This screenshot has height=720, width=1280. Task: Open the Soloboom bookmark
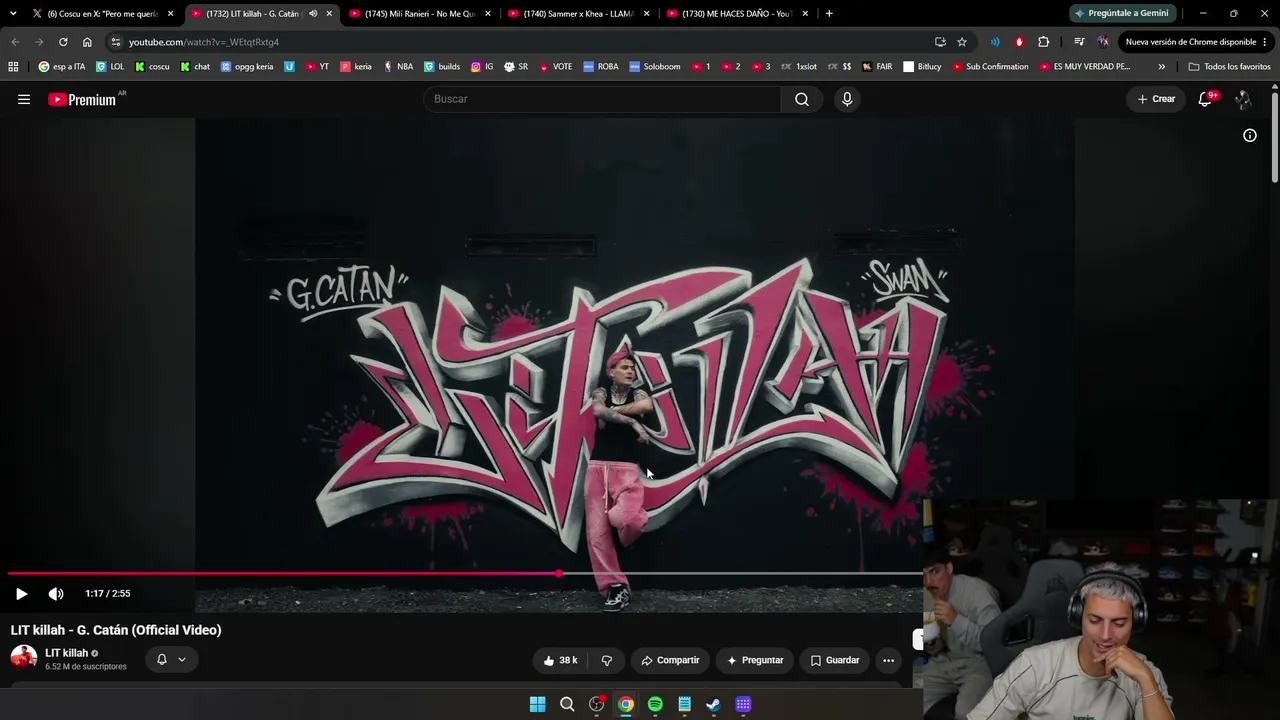655,67
